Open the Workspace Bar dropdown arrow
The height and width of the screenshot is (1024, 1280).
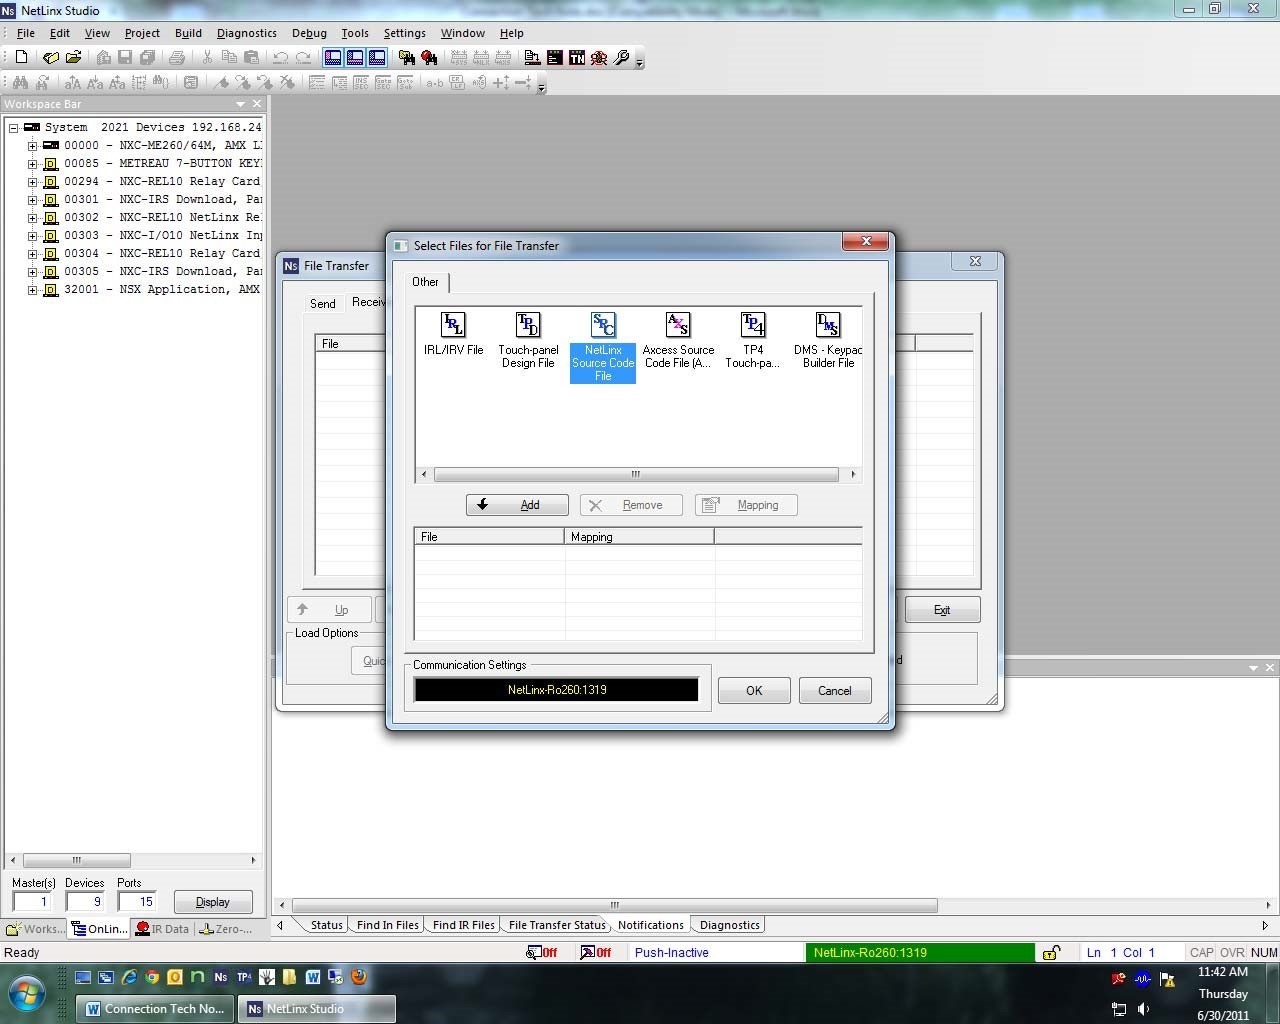[x=240, y=104]
